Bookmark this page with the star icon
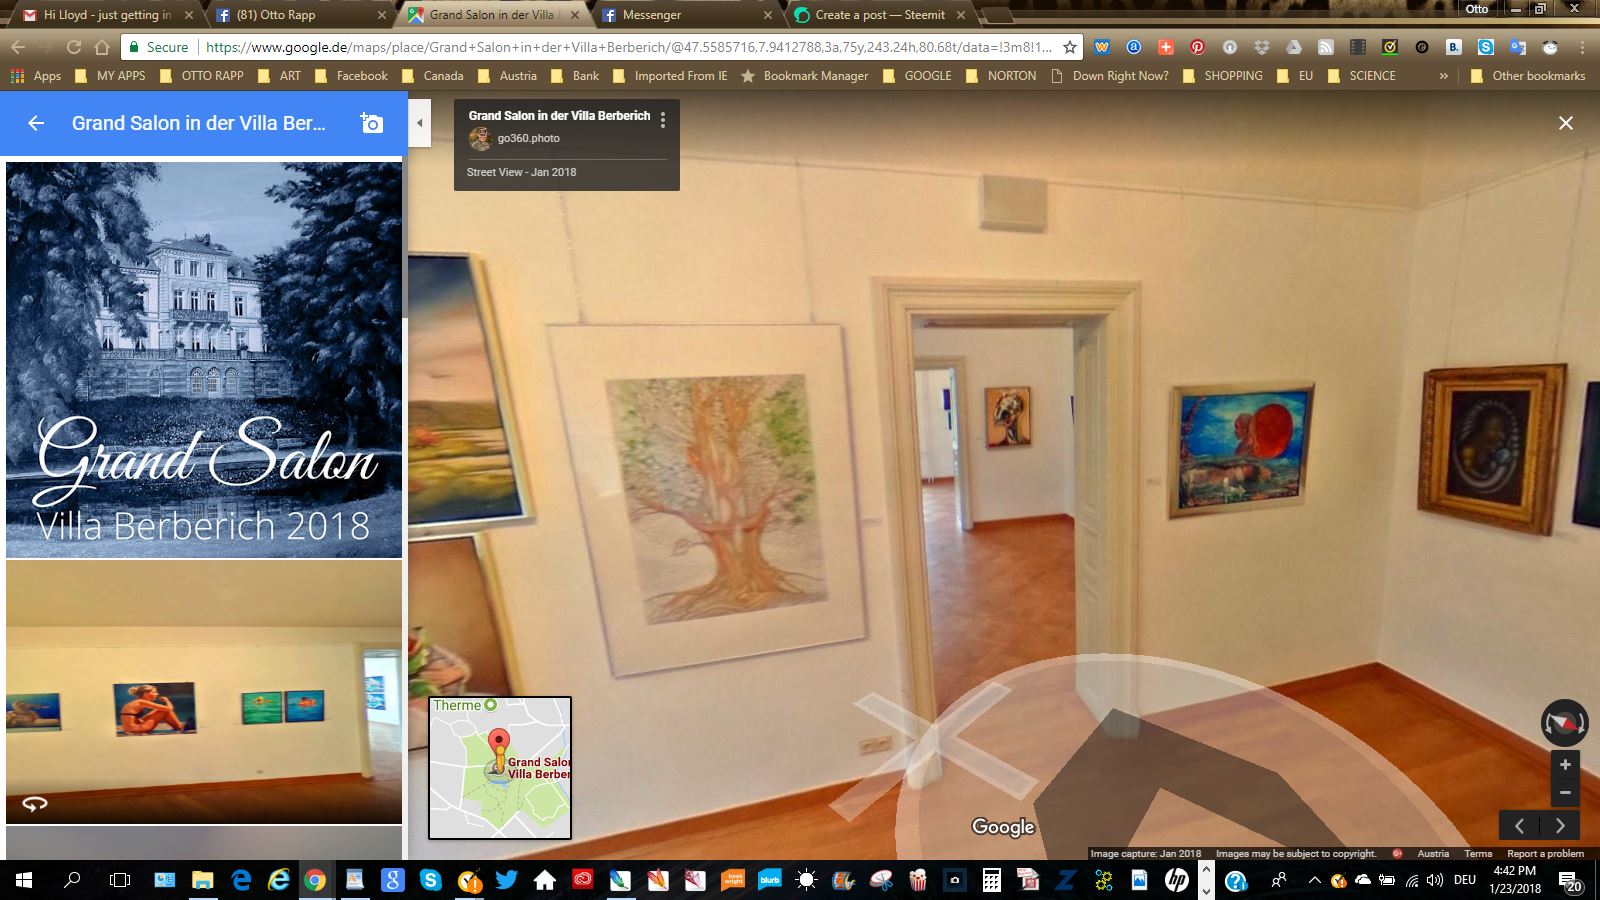Screen dimensions: 1600x900 pyautogui.click(x=1070, y=47)
